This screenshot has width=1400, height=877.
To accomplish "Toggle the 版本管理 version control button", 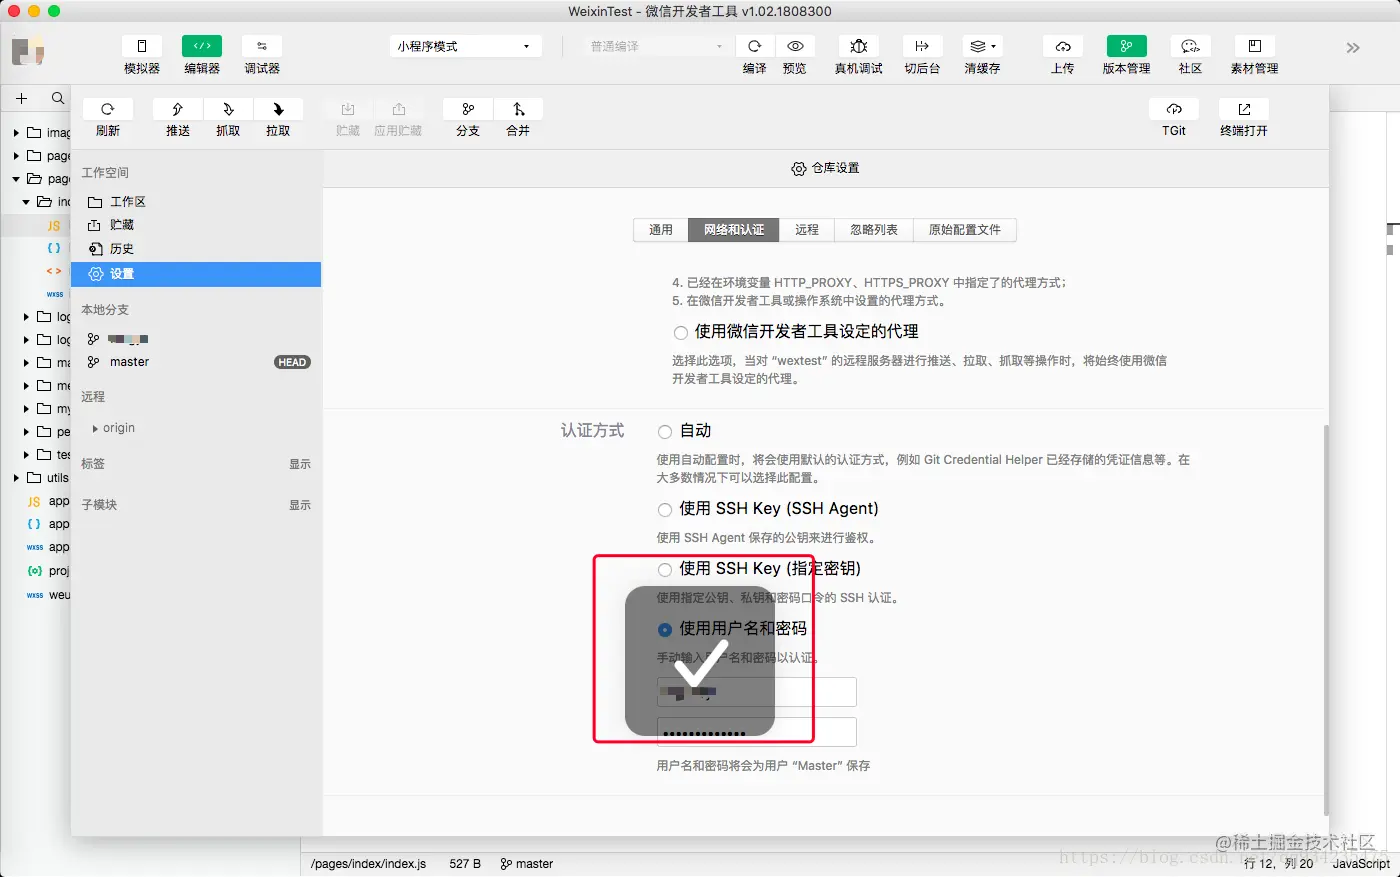I will pyautogui.click(x=1127, y=46).
